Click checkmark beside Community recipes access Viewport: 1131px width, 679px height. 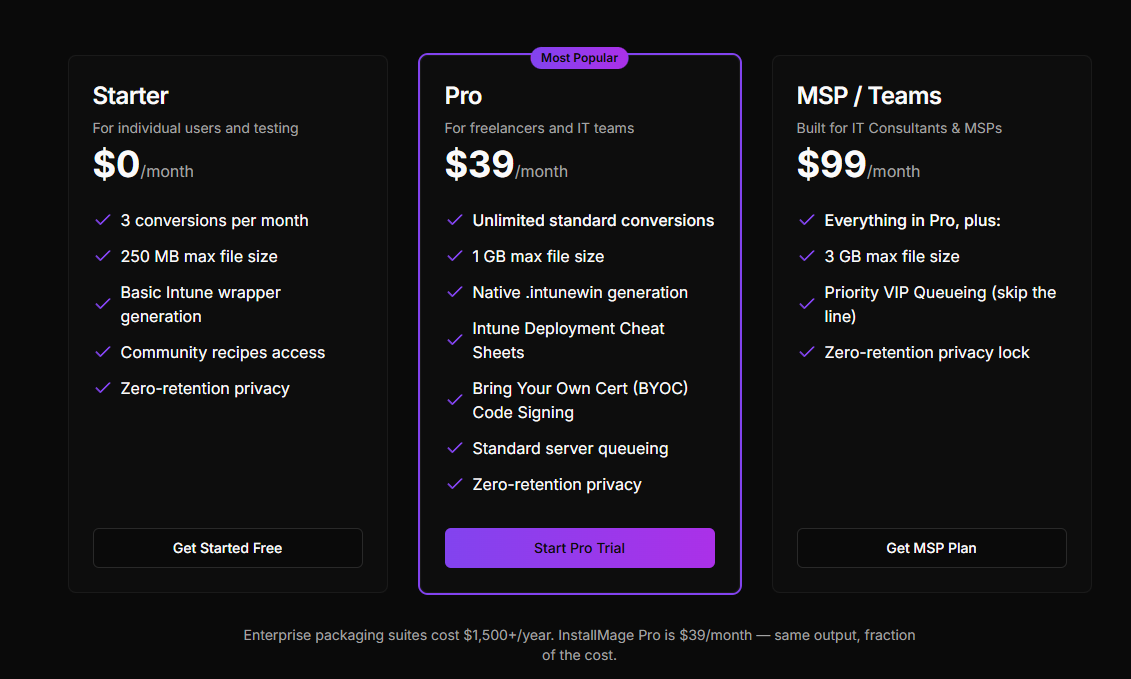point(102,352)
